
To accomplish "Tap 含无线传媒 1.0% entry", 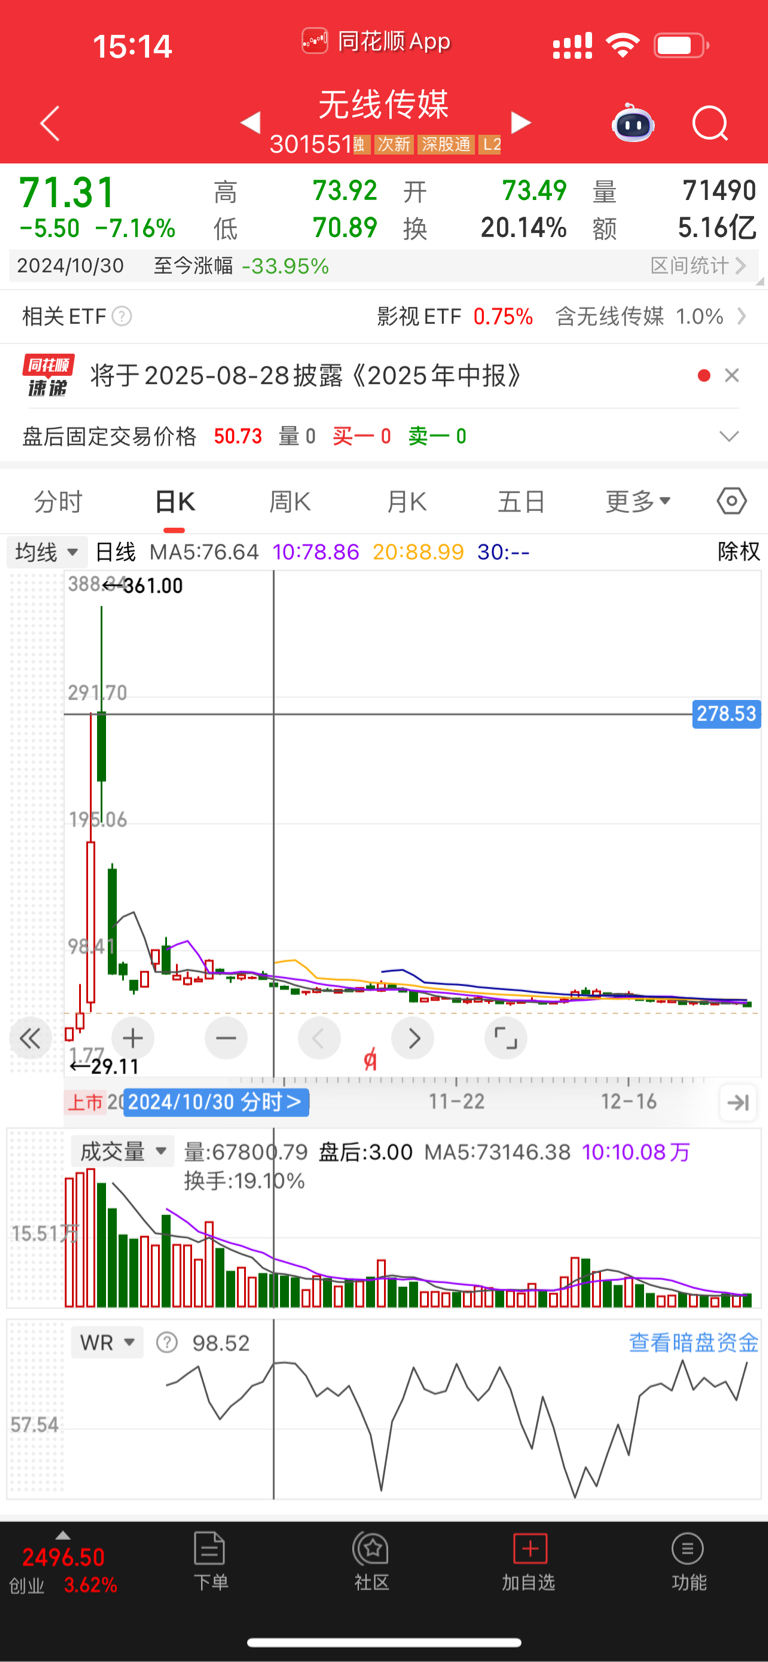I will click(639, 316).
